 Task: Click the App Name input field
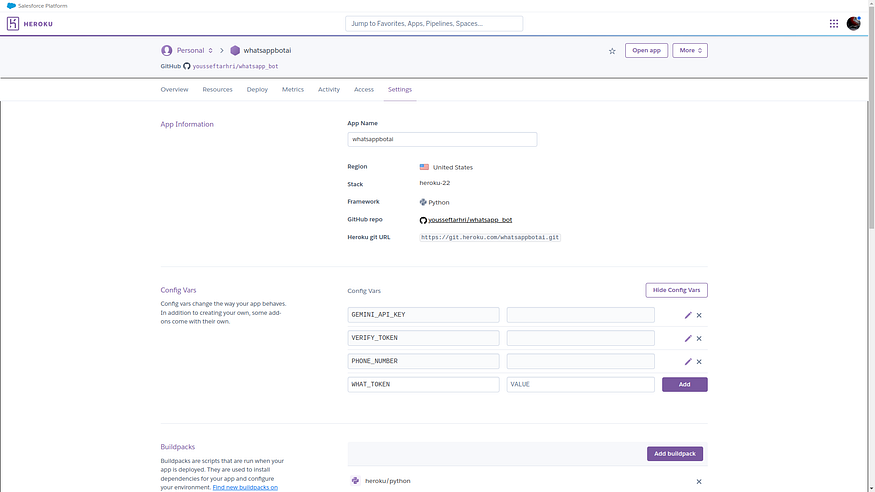click(x=442, y=139)
